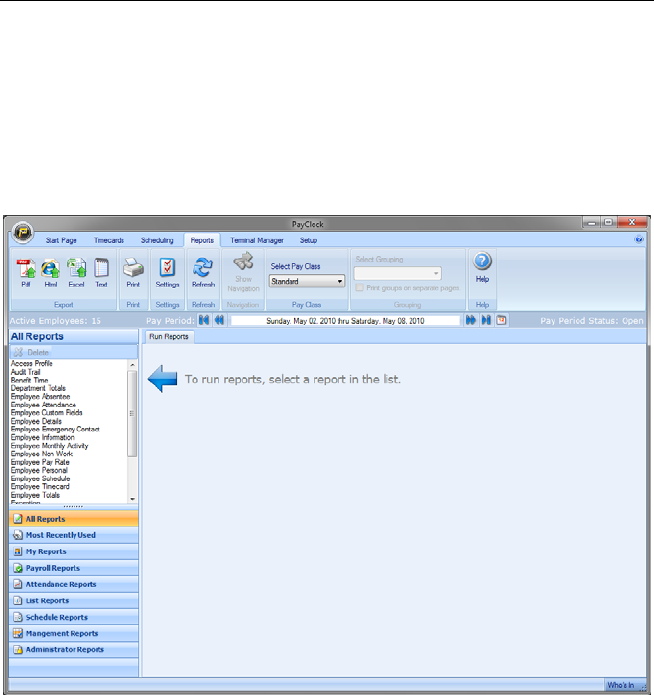Open Payroll Reports category
The height and width of the screenshot is (695, 654).
(x=74, y=568)
